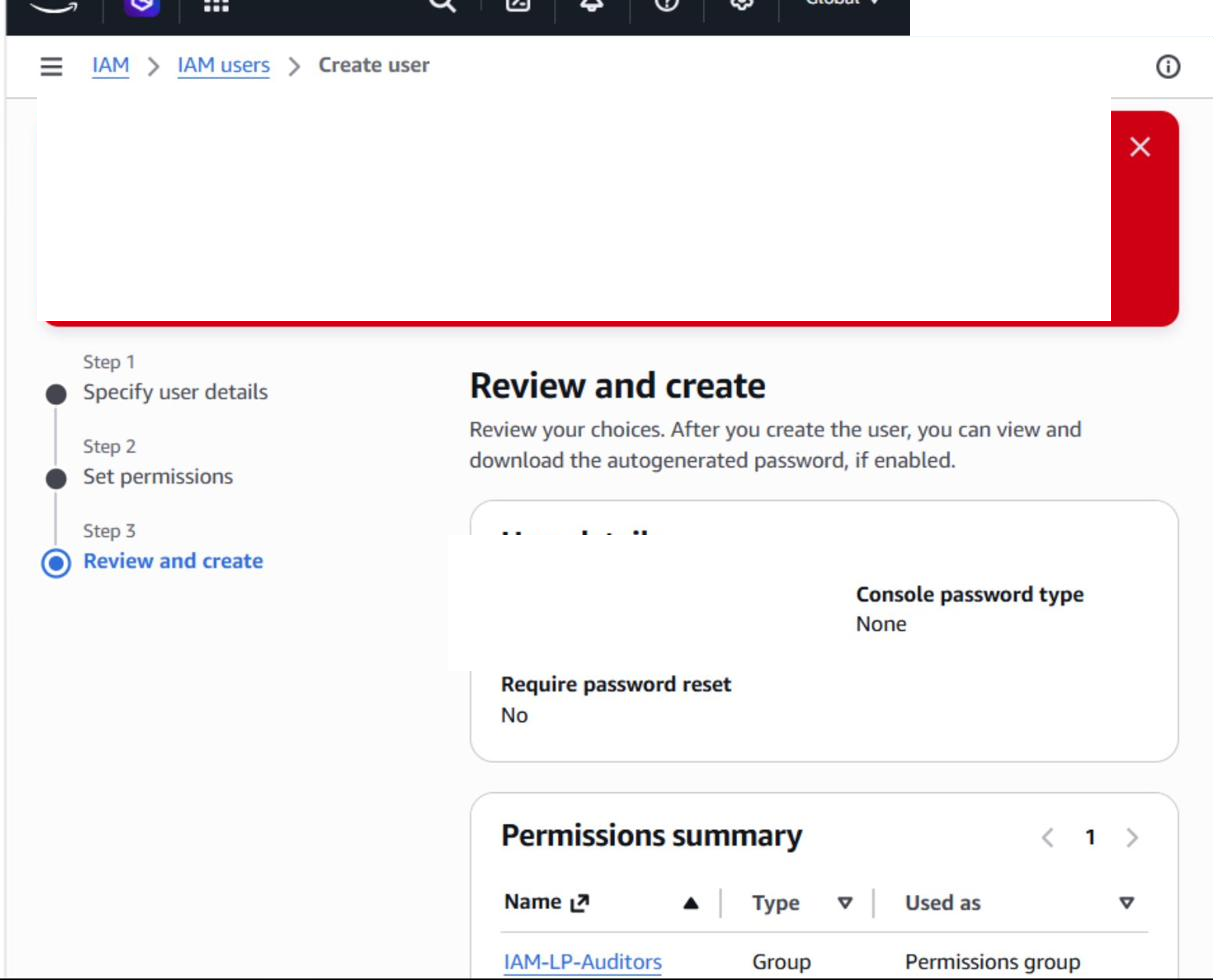This screenshot has width=1232, height=980.
Task: Open the IAM-LP-Auditors group link
Action: point(583,962)
